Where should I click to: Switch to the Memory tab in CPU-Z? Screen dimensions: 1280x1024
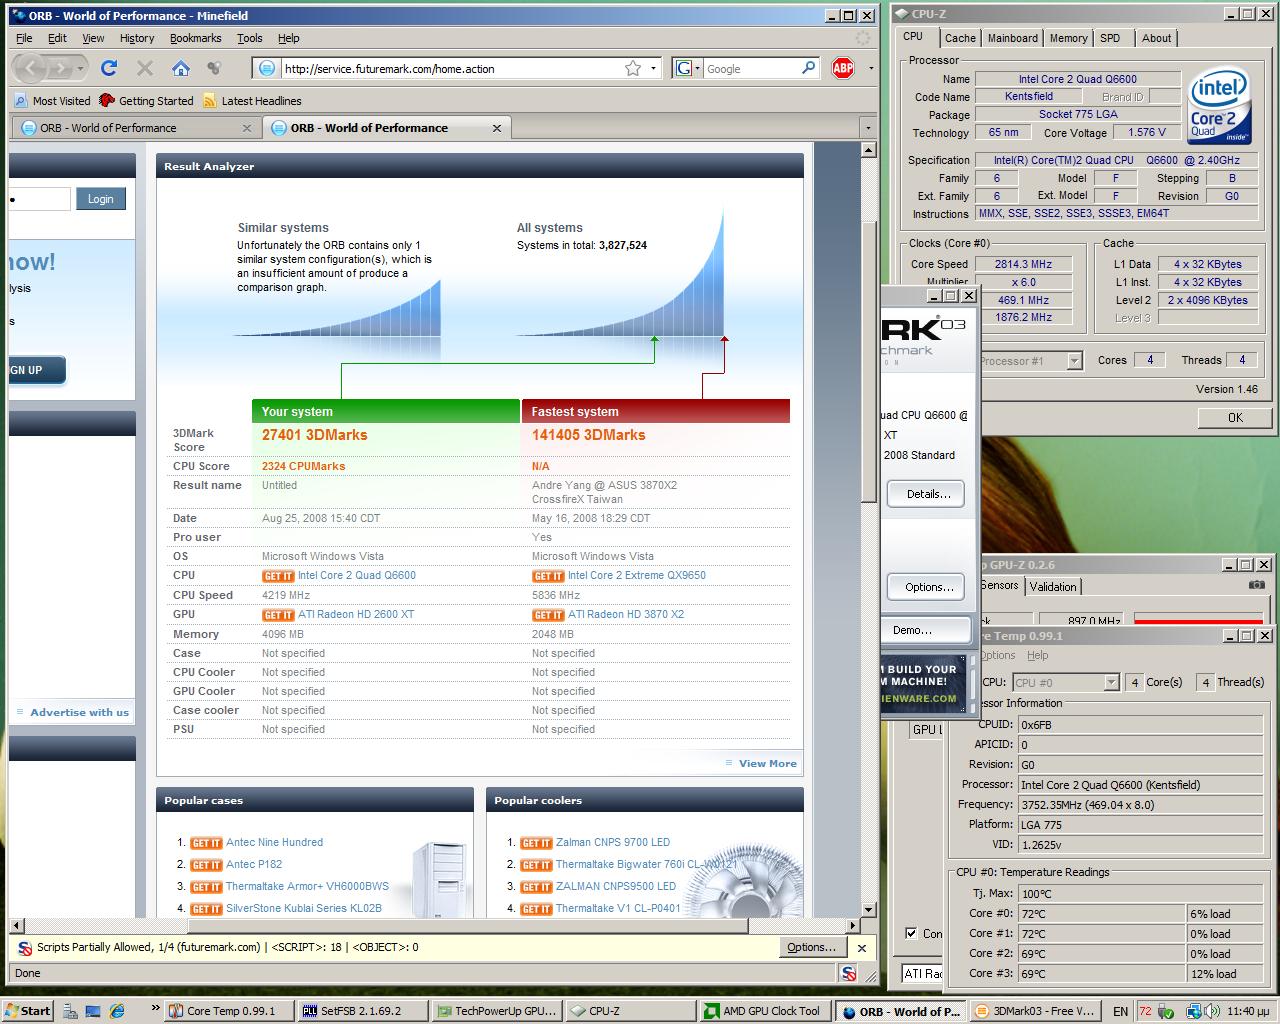coord(1068,38)
